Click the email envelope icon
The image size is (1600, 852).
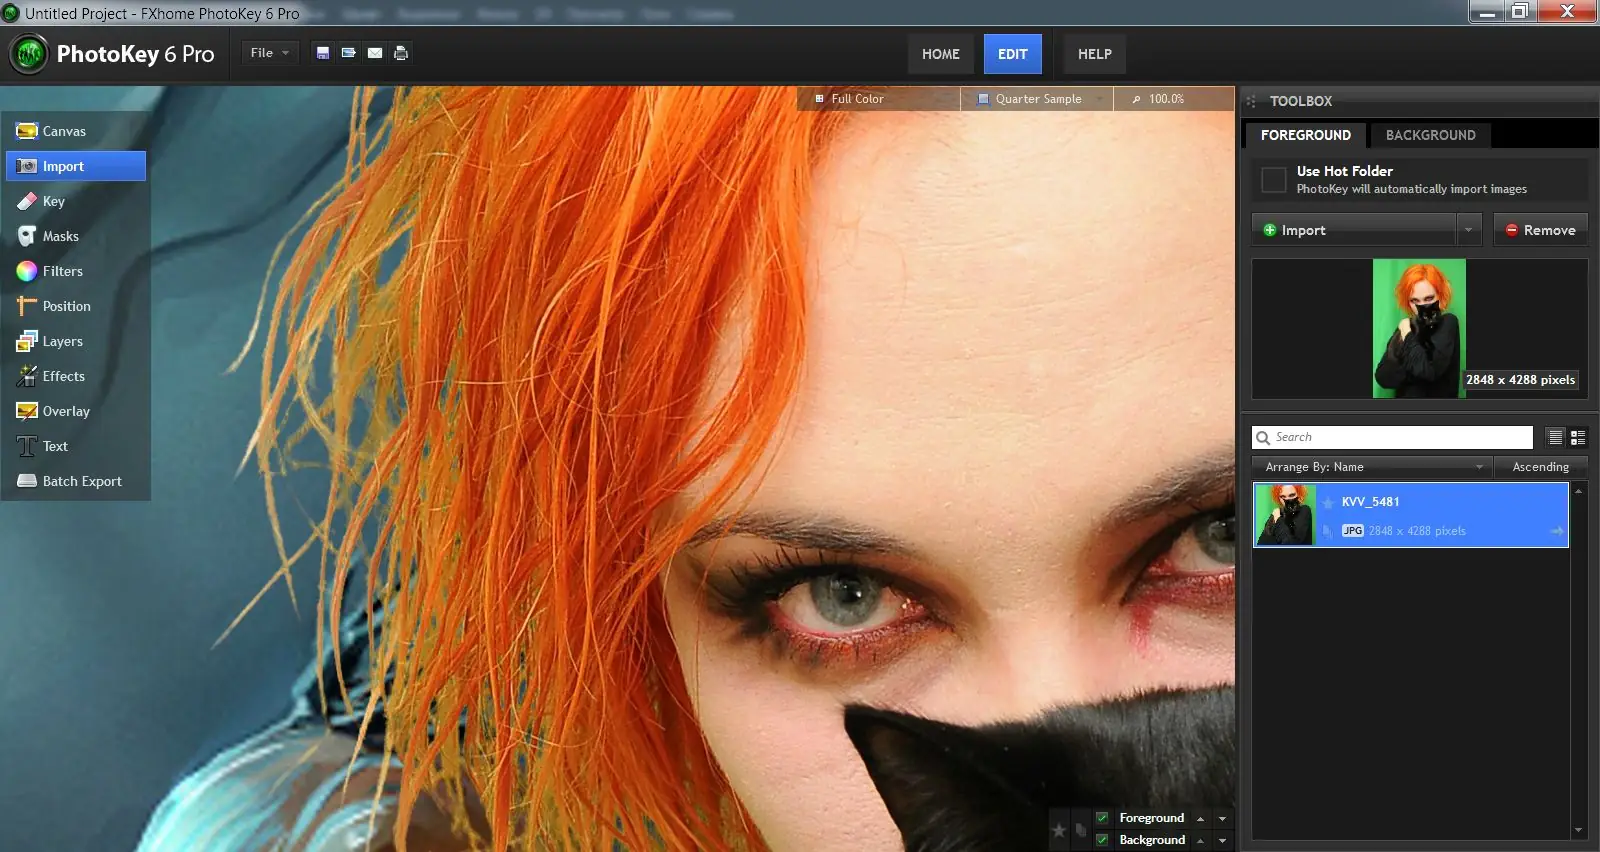tap(375, 53)
